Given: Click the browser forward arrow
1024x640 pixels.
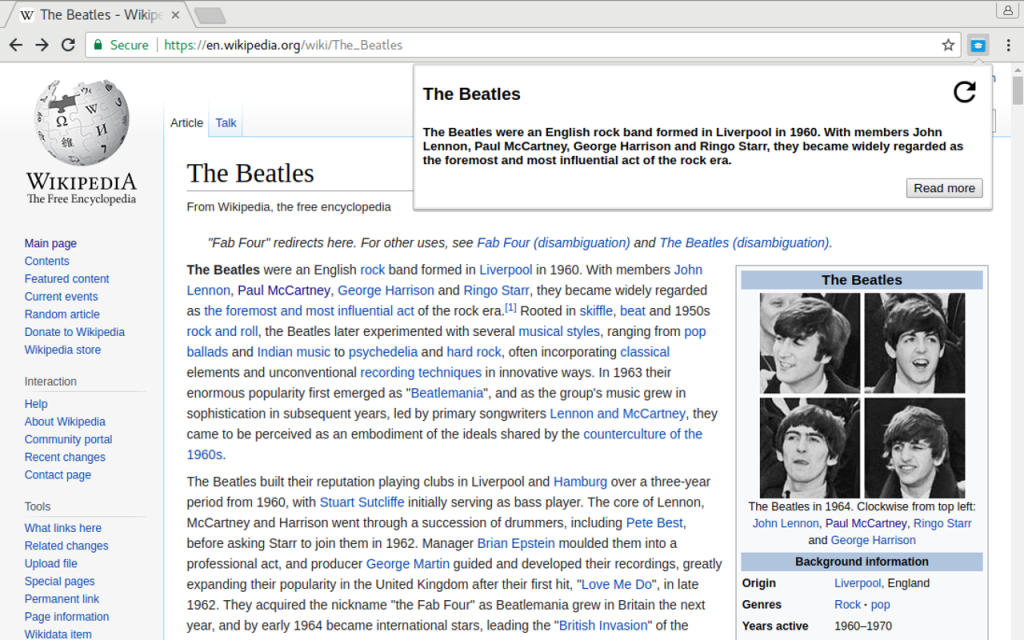Looking at the screenshot, I should (42, 45).
